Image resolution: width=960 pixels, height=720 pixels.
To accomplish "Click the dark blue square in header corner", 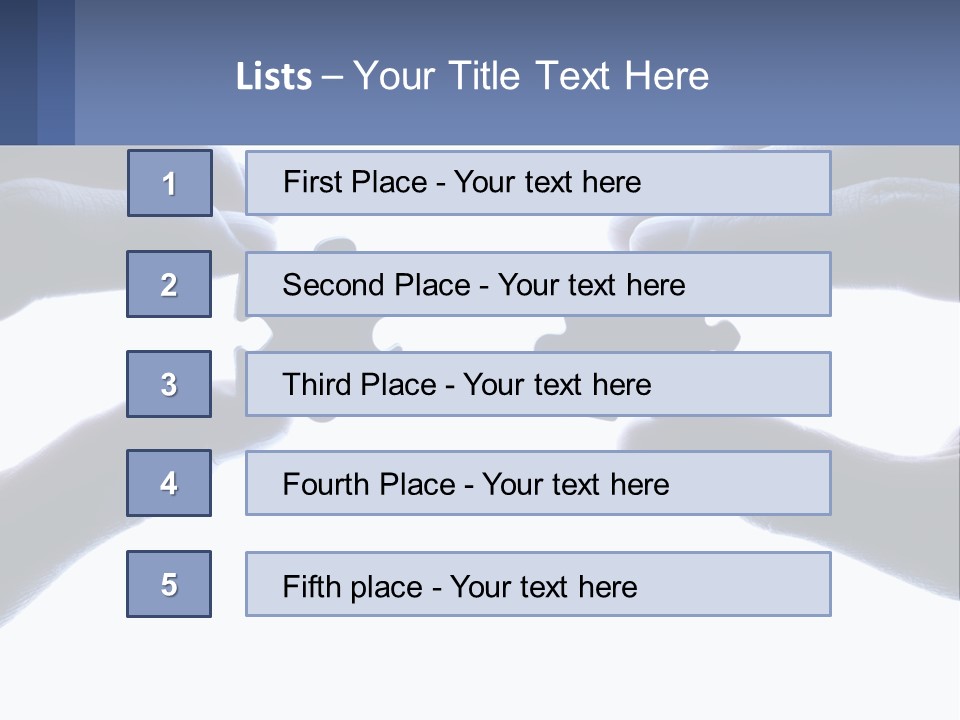I will (x=18, y=72).
